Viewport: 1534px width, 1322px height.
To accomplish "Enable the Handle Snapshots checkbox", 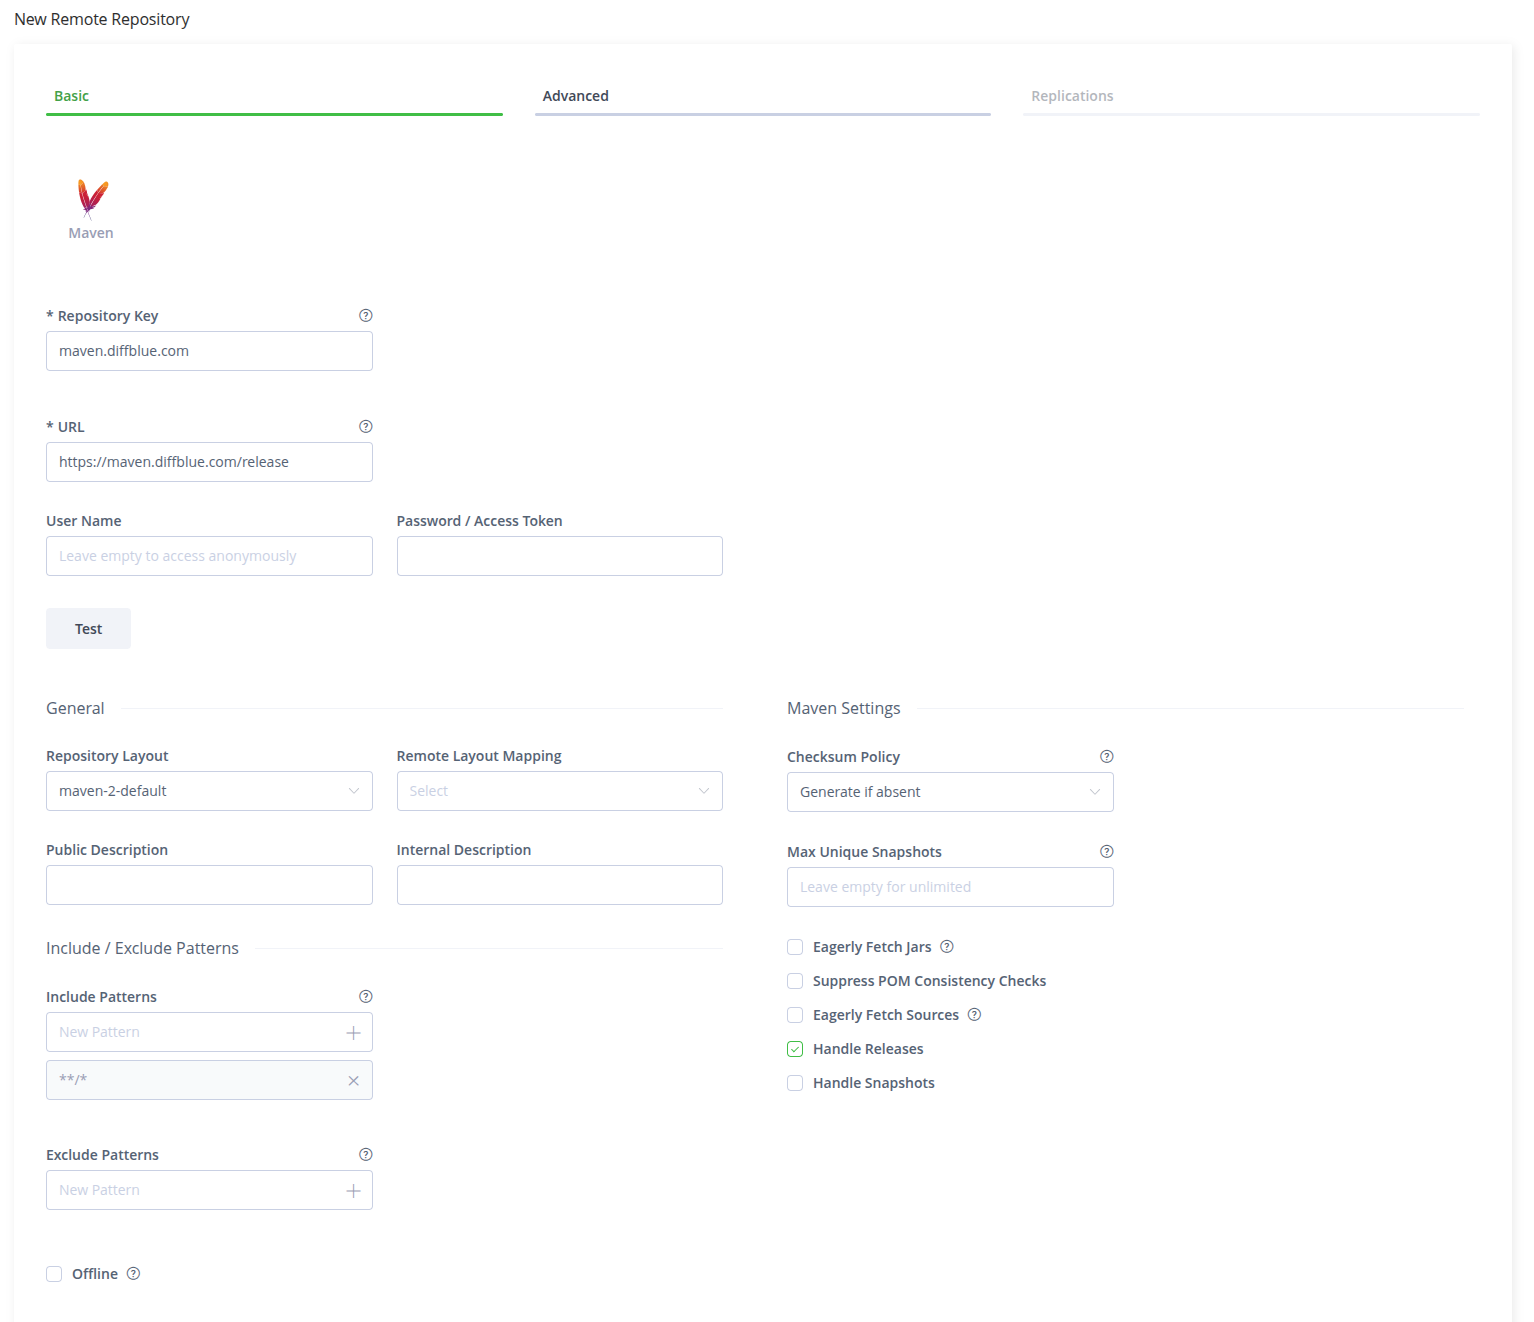I will tap(795, 1083).
